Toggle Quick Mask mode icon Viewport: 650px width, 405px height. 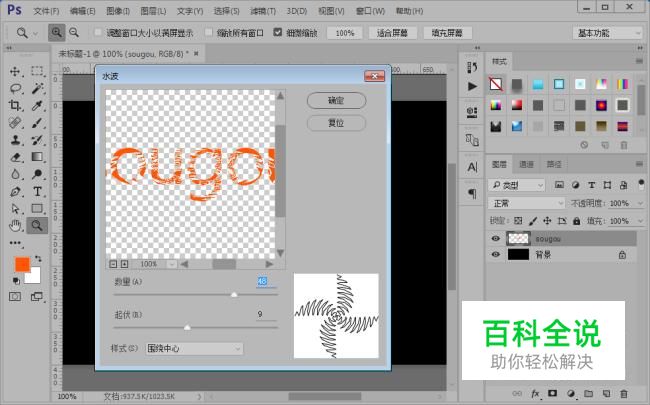[x=15, y=296]
